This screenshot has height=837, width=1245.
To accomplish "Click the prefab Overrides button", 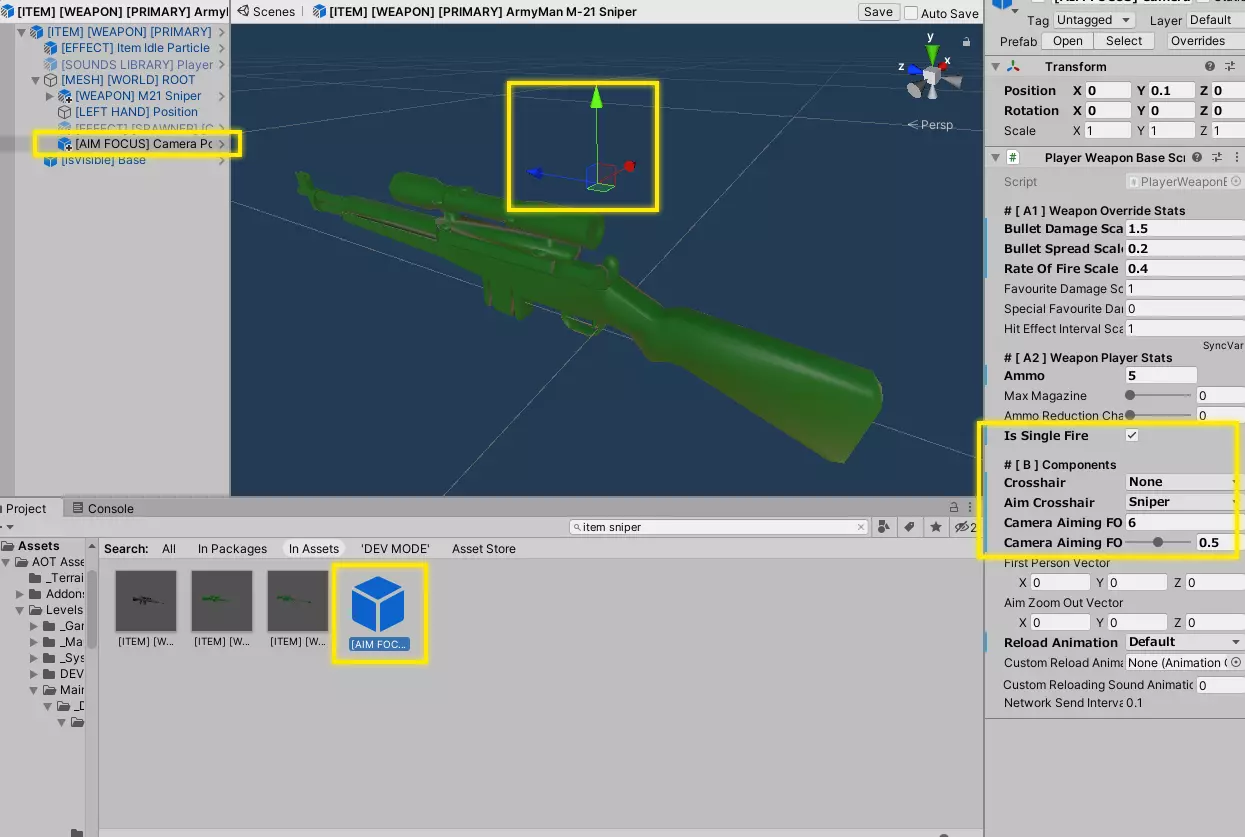I will pos(1197,41).
